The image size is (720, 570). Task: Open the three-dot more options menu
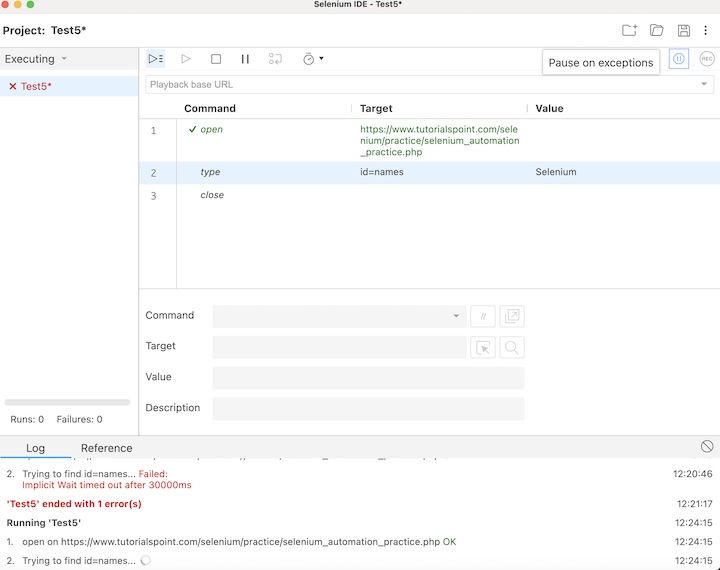click(x=706, y=31)
